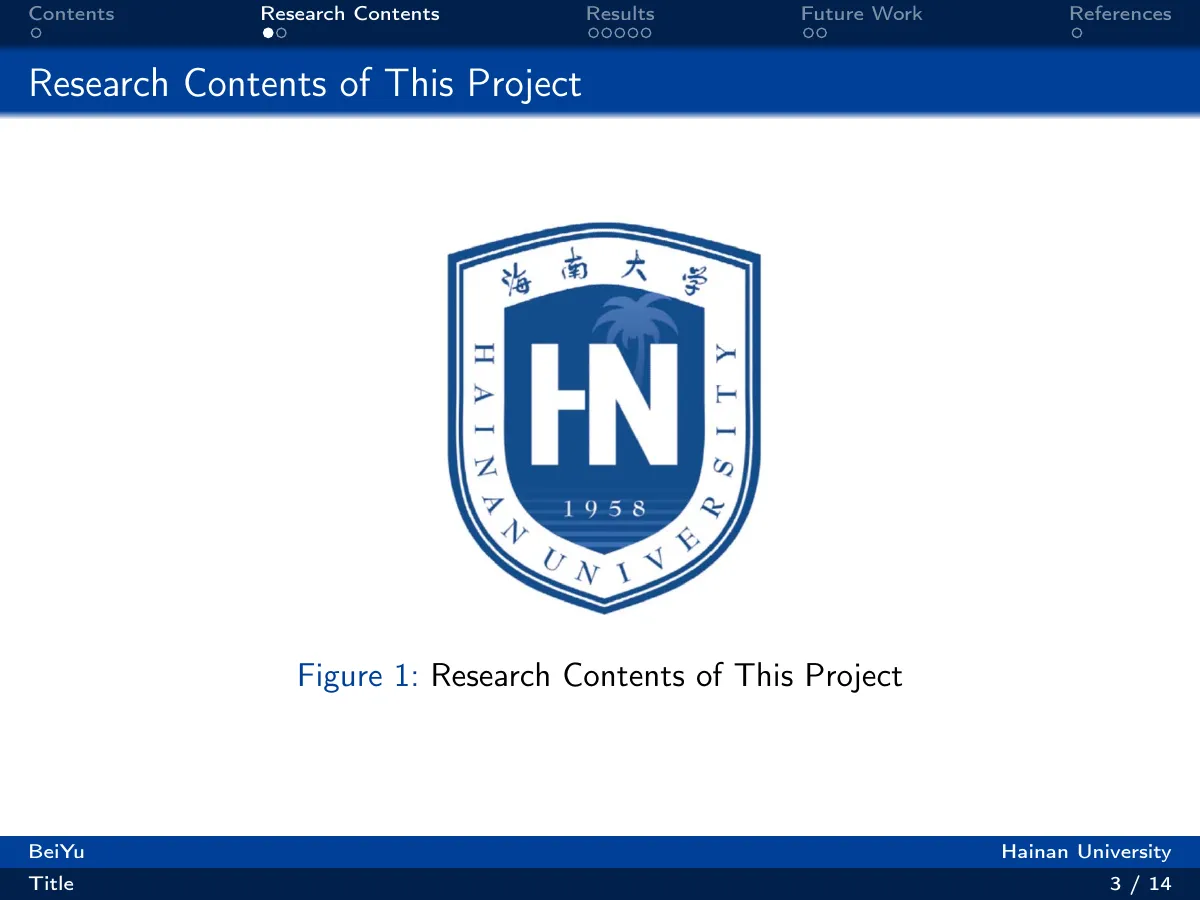Select the second circle under Future Work

[821, 33]
